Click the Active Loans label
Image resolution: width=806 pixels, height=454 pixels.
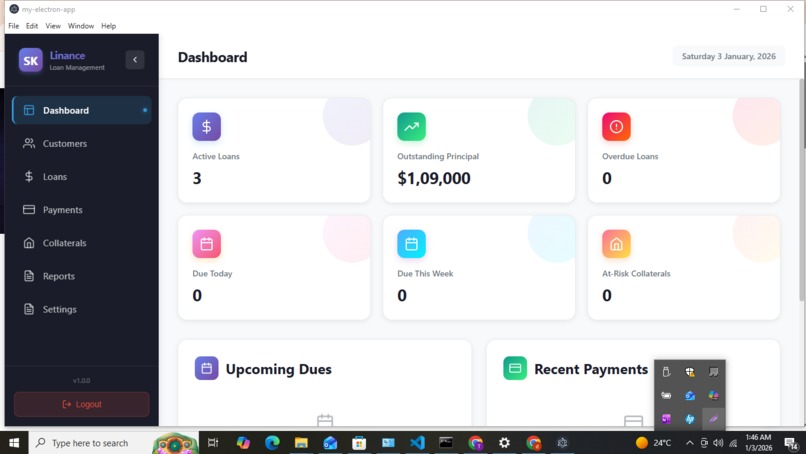[x=216, y=156]
